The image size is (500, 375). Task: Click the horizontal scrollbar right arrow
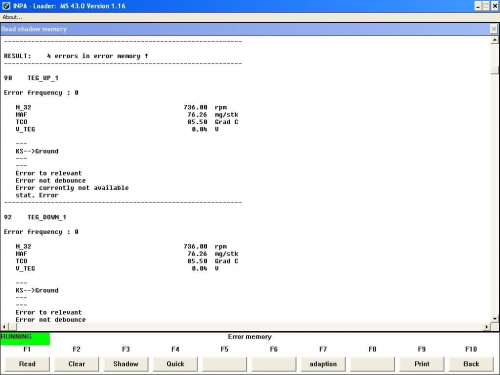pos(487,327)
